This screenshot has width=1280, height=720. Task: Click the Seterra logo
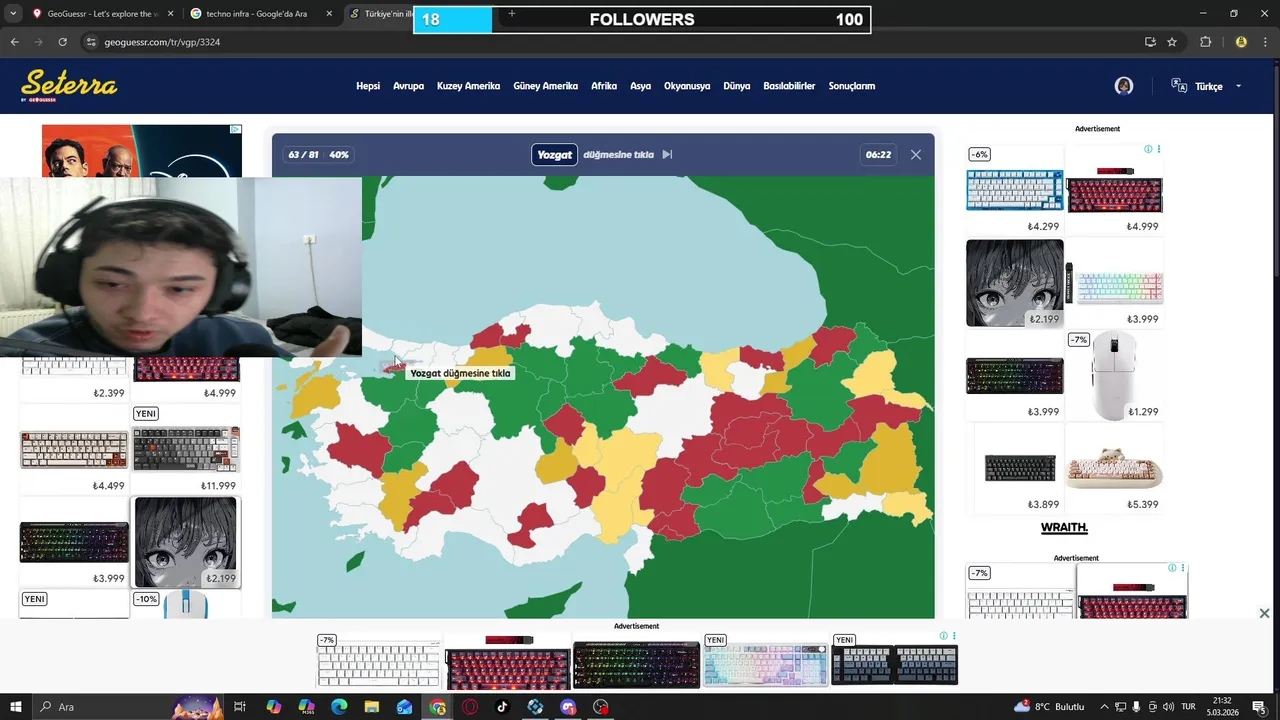coord(69,85)
